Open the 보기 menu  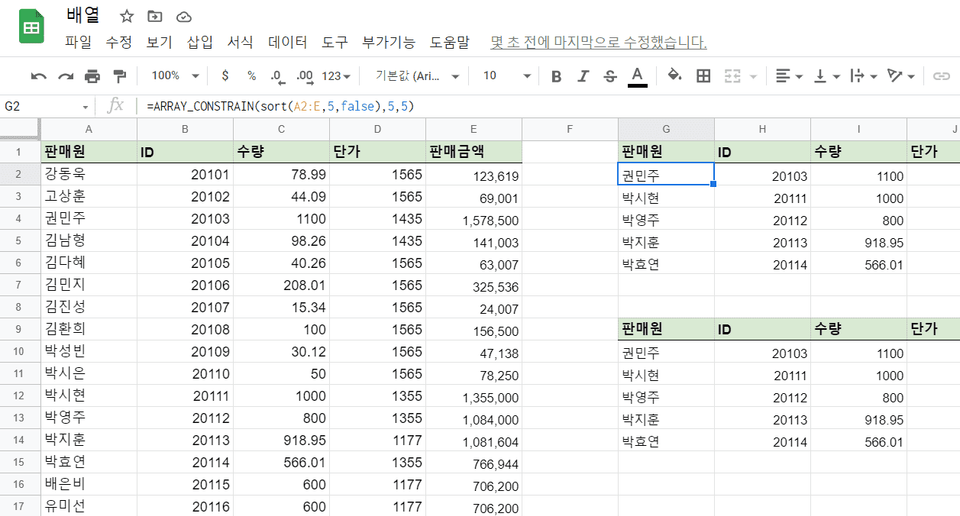point(159,42)
